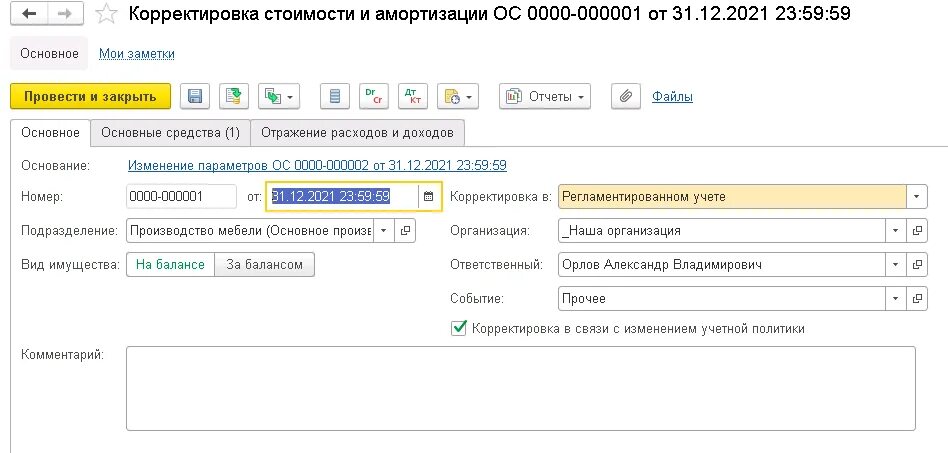948x453 pixels.
Task: Open the Мои заметки link
Action: [137, 53]
